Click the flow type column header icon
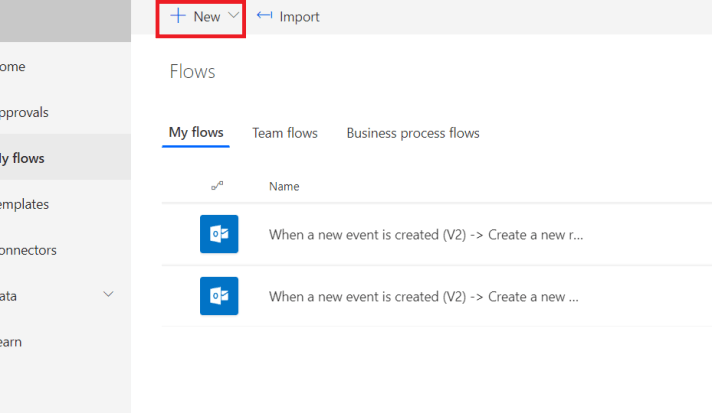The height and width of the screenshot is (413, 712). (217, 186)
